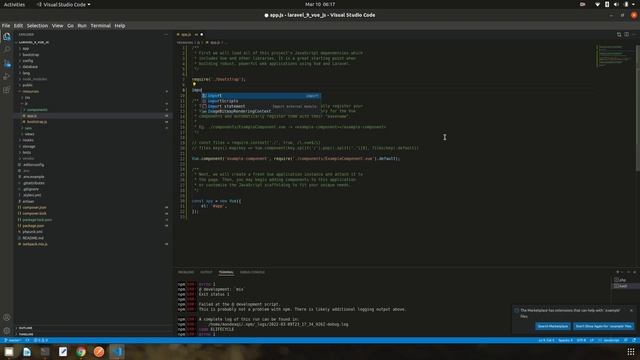Open Postman from the dock
The width and height of the screenshot is (640, 360).
point(99,352)
